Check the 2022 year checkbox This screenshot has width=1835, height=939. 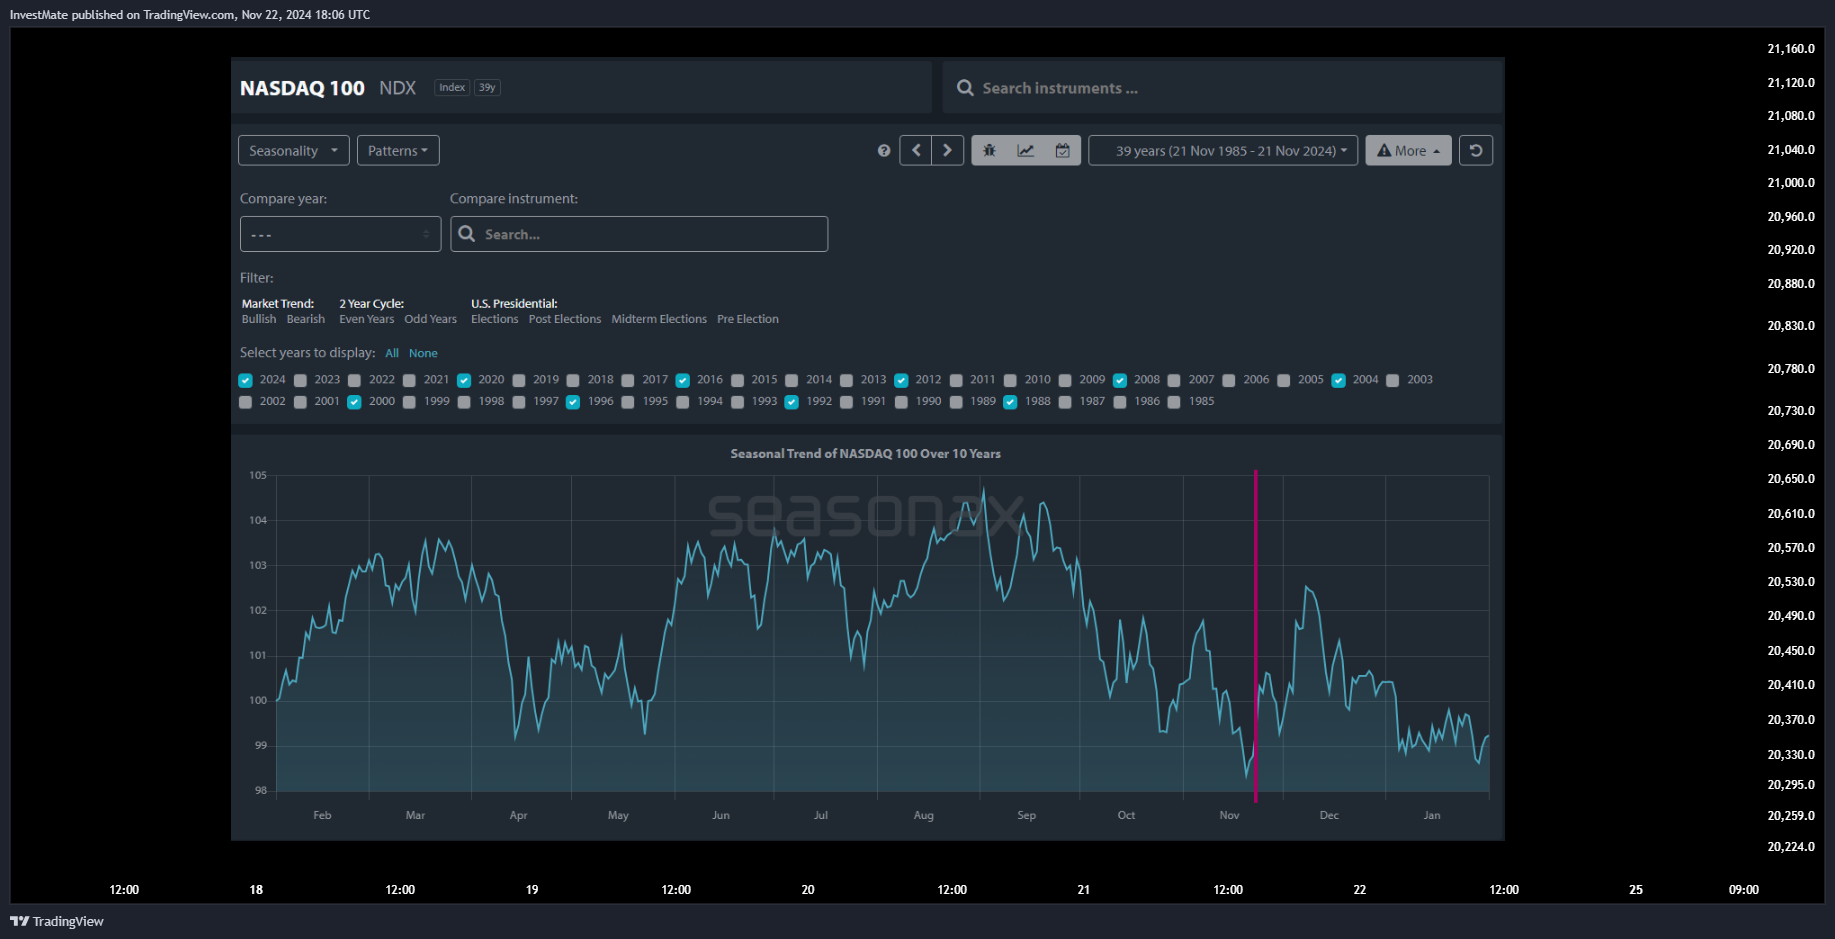(x=354, y=380)
